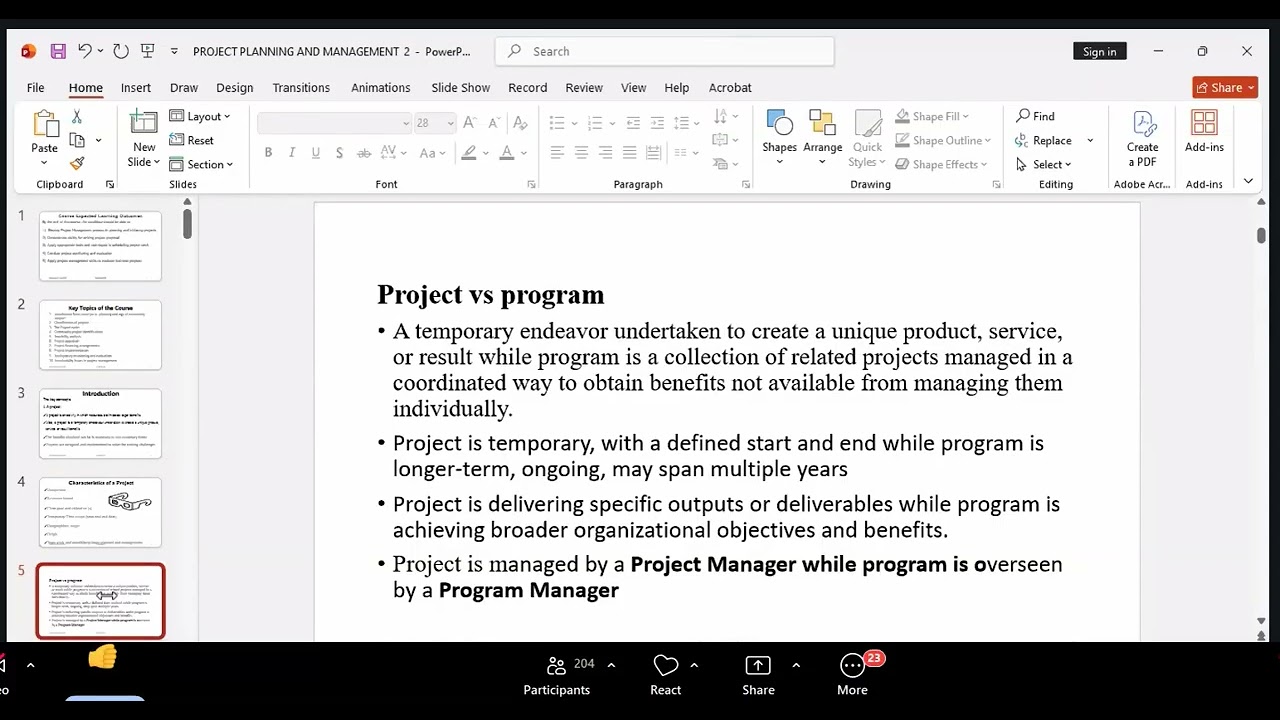Switch to the Design tab

pyautogui.click(x=235, y=88)
